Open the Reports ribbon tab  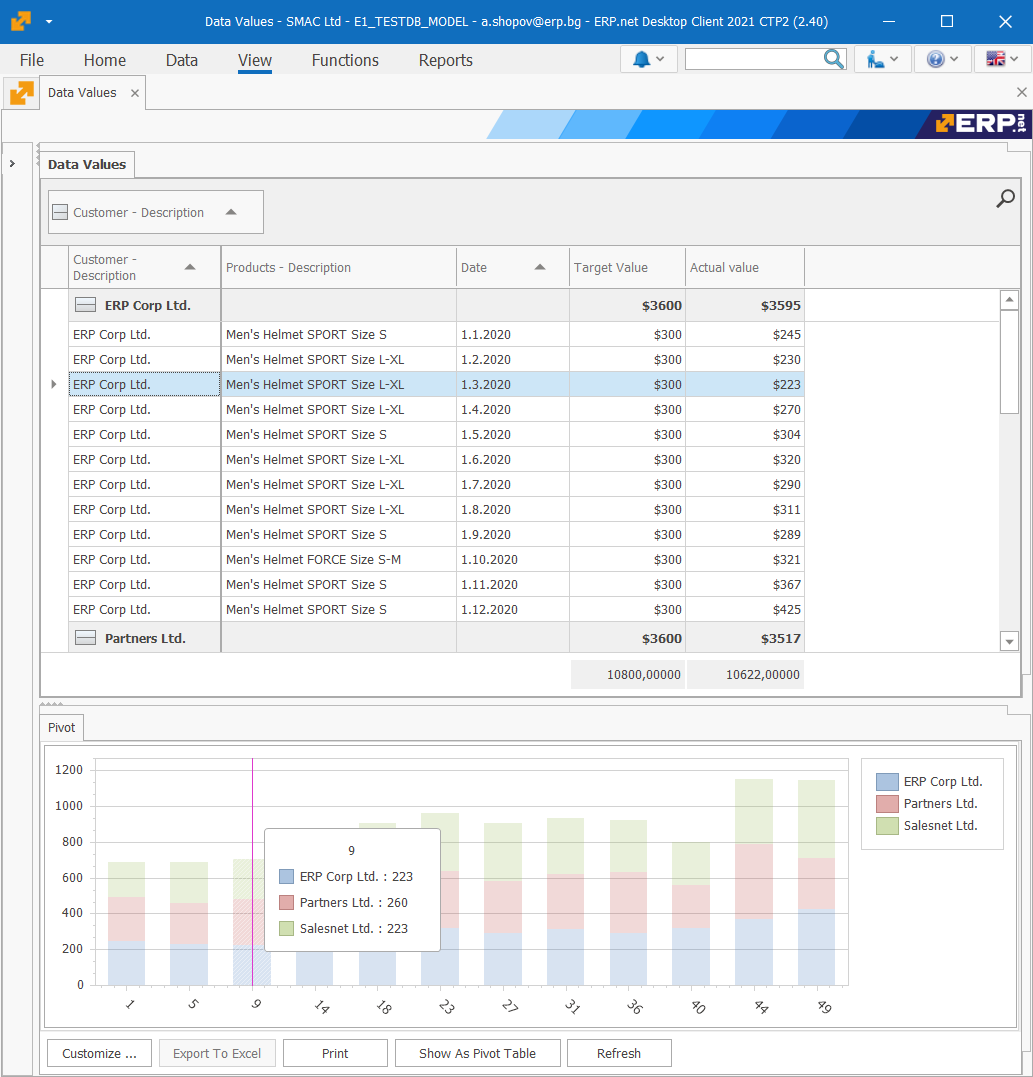pos(446,60)
